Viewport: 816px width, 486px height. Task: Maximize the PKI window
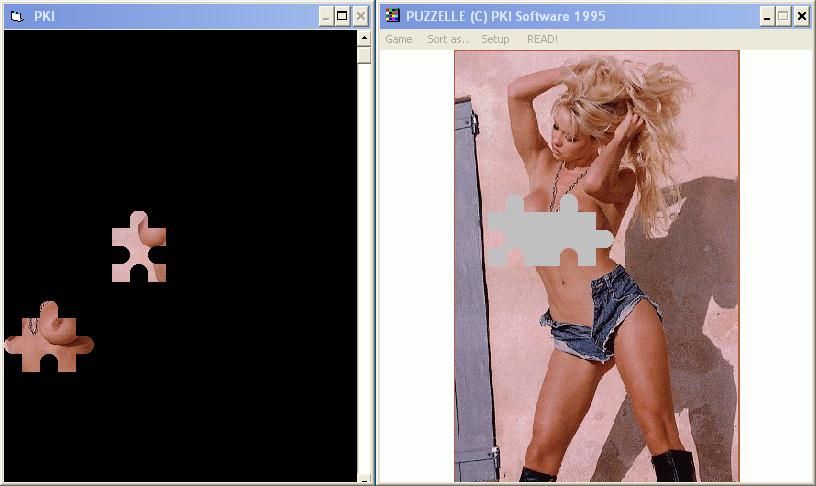[342, 17]
